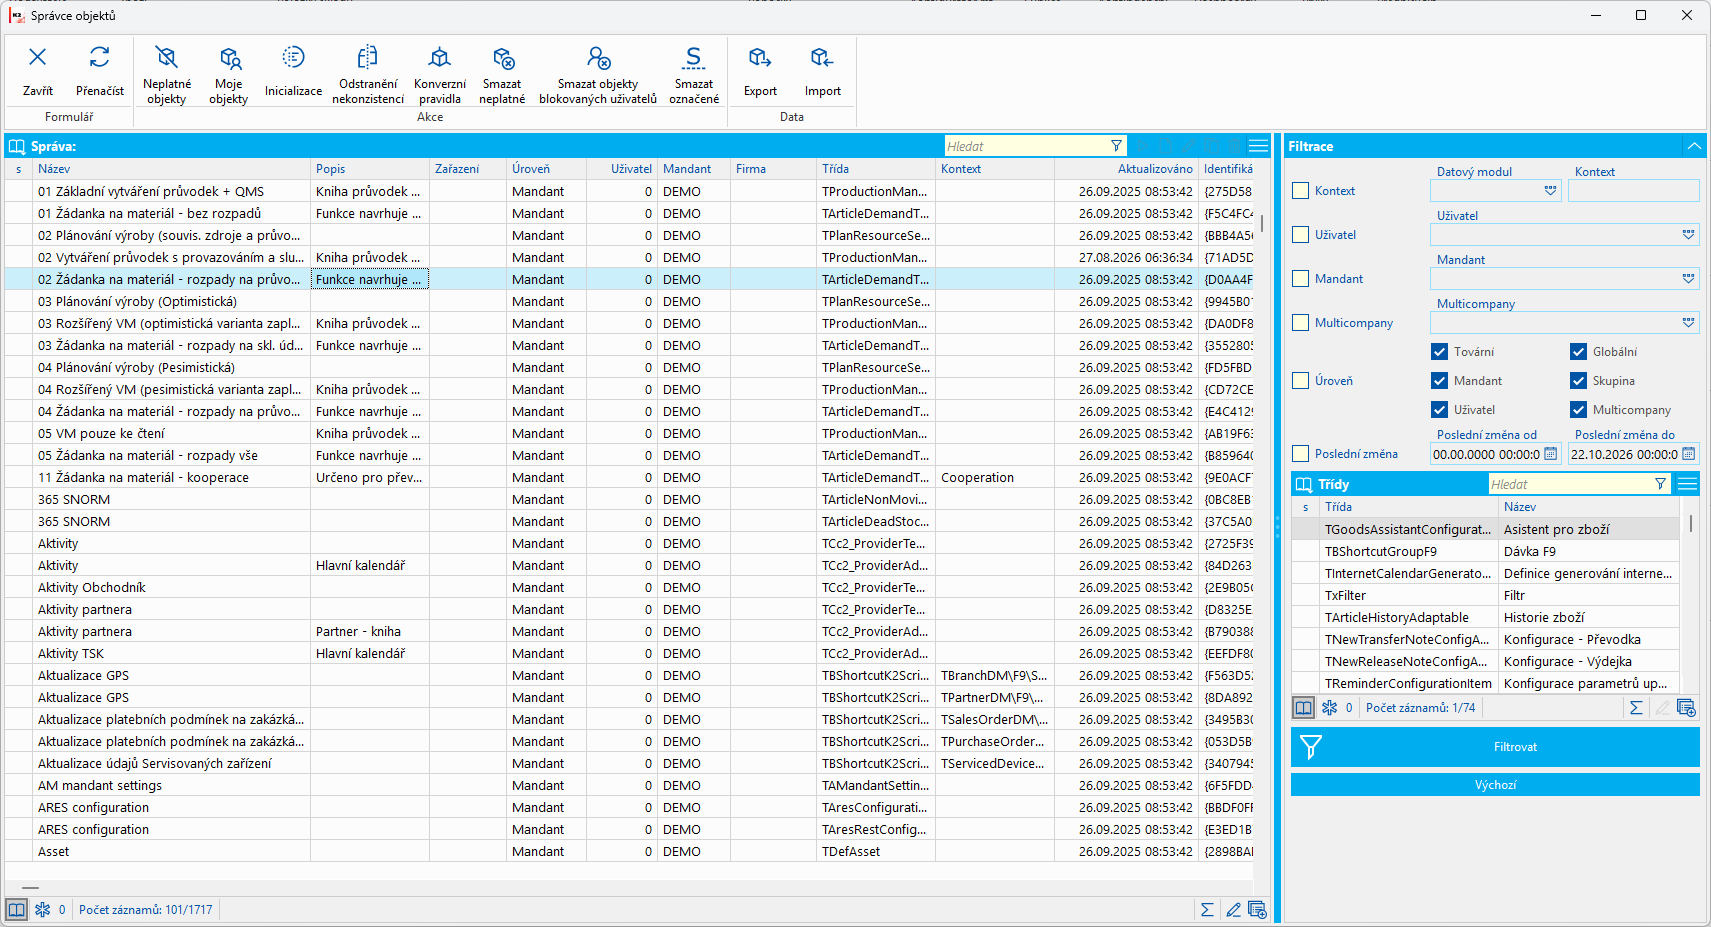The image size is (1711, 927).
Task: Collapse the Filtrace panel chevron
Action: pyautogui.click(x=1694, y=146)
